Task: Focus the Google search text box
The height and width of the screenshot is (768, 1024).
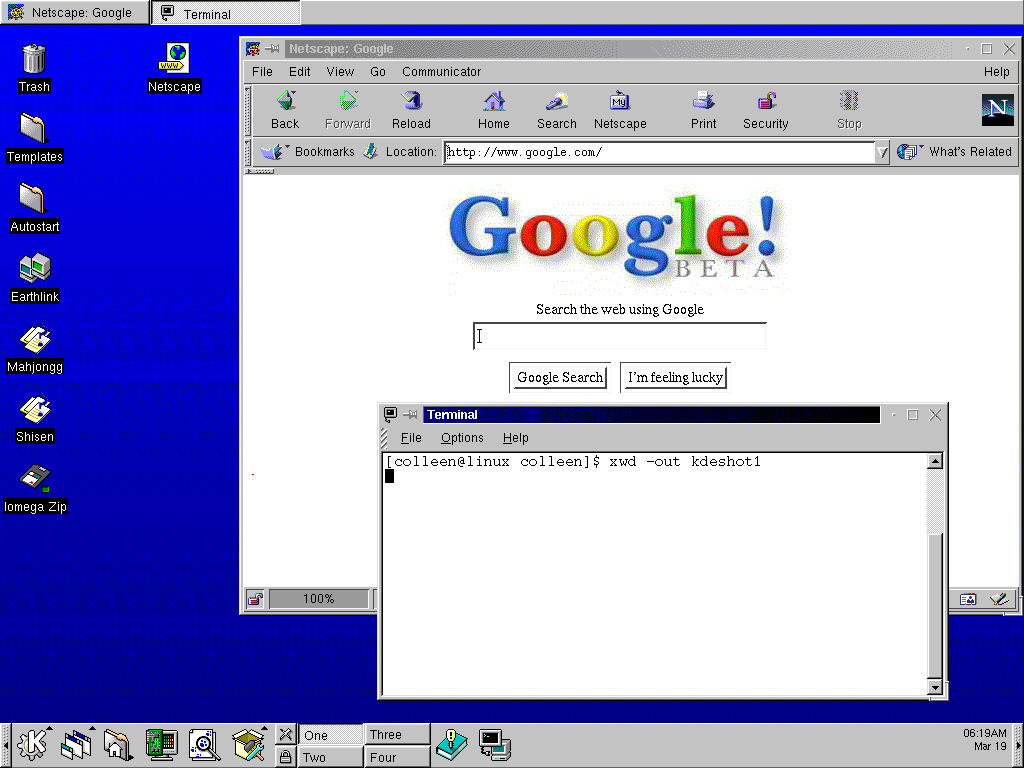Action: (620, 336)
